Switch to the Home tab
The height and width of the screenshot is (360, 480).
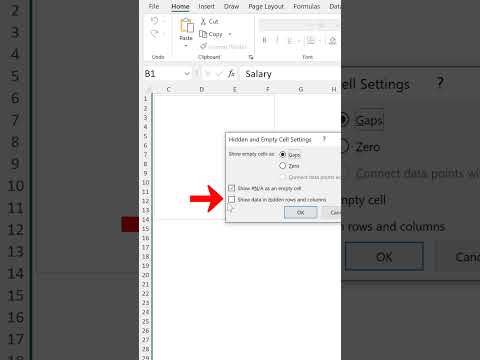(x=180, y=6)
